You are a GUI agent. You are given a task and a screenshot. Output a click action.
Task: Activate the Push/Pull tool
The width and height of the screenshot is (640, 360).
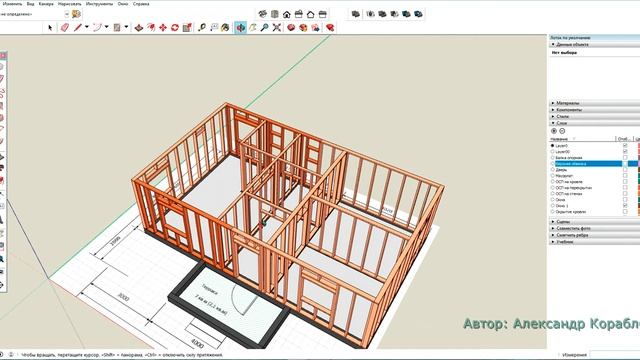tap(139, 28)
